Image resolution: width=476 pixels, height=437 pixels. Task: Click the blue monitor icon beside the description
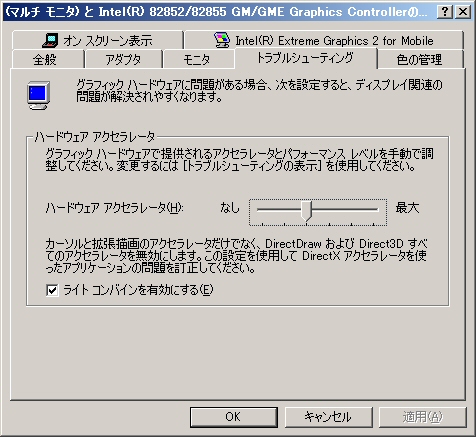click(38, 95)
